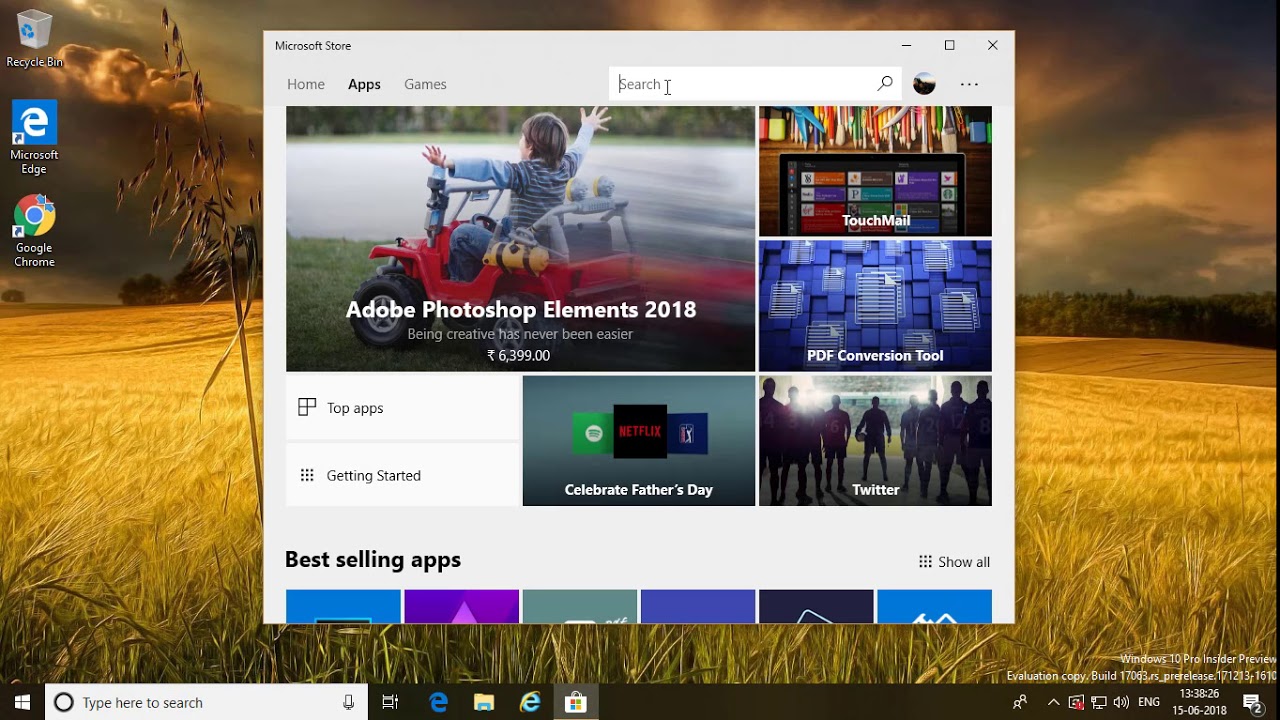
Task: Open the TouchMail tile
Action: [875, 171]
